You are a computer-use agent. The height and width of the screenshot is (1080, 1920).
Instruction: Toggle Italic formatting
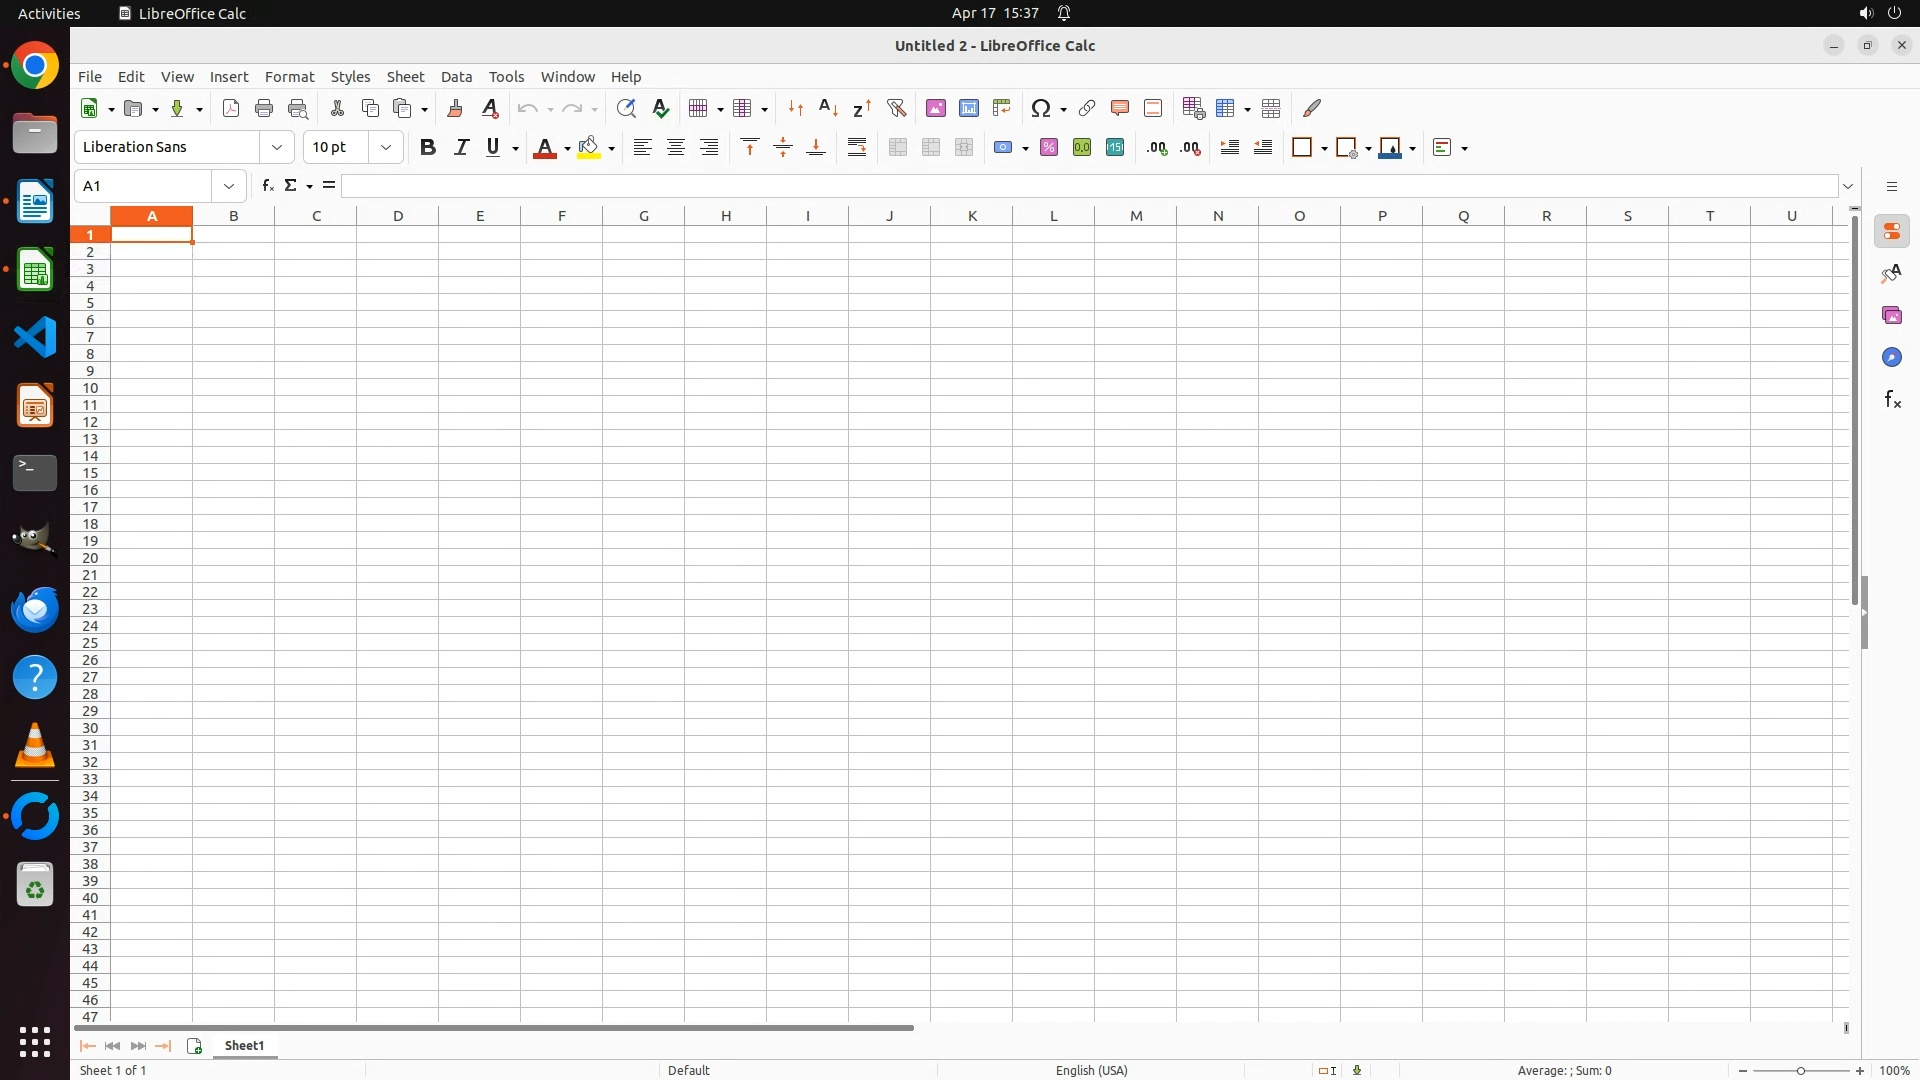pyautogui.click(x=461, y=148)
